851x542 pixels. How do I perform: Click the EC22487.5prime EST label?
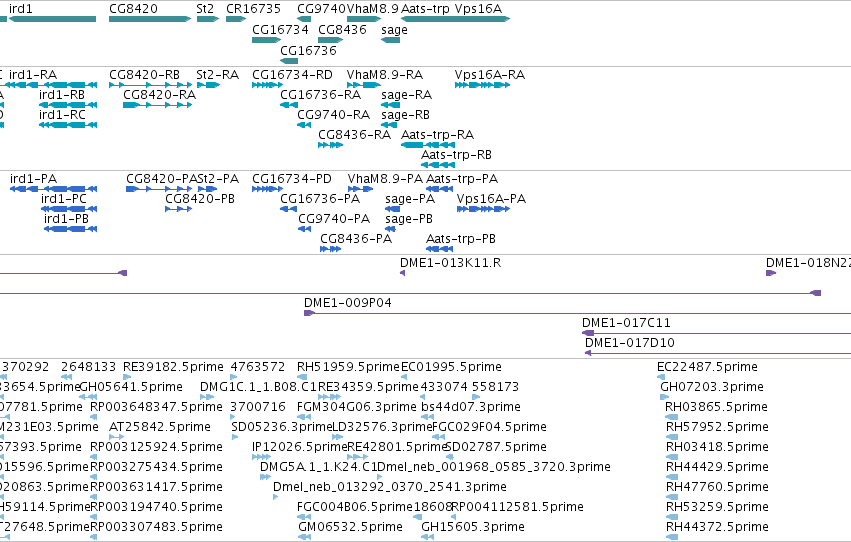707,367
